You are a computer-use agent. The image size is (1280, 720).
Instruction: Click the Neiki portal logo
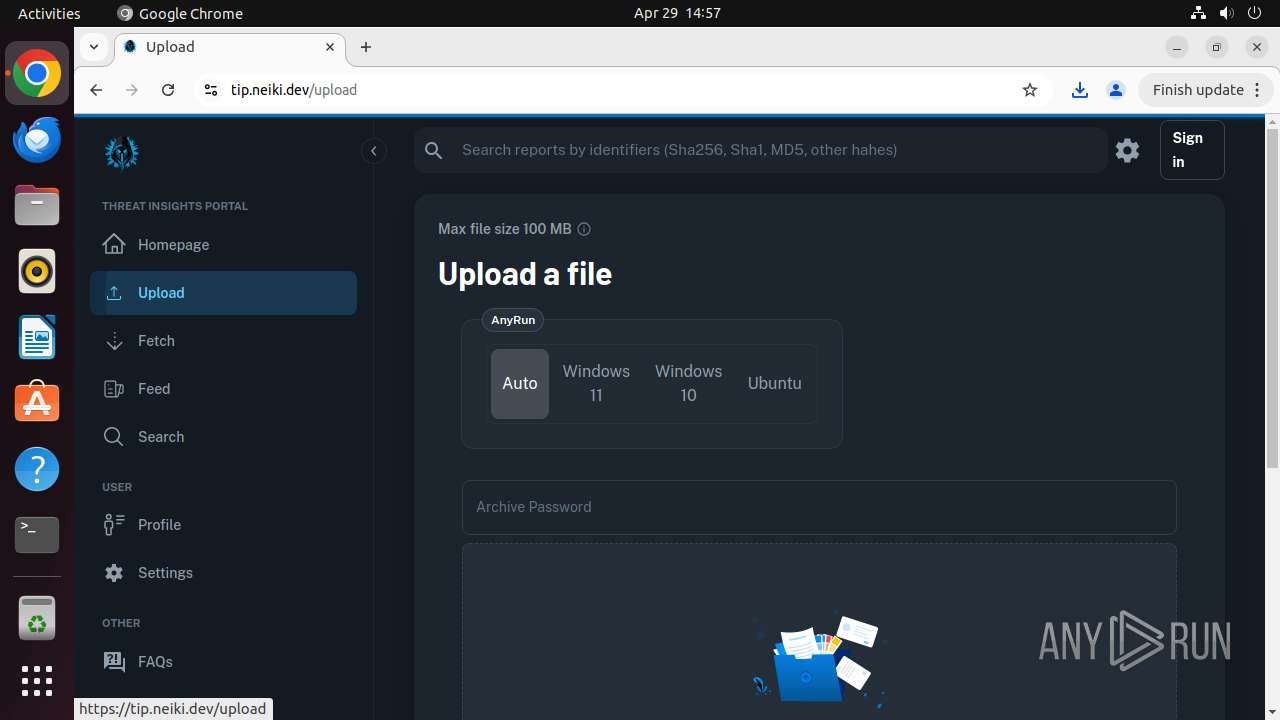(122, 152)
